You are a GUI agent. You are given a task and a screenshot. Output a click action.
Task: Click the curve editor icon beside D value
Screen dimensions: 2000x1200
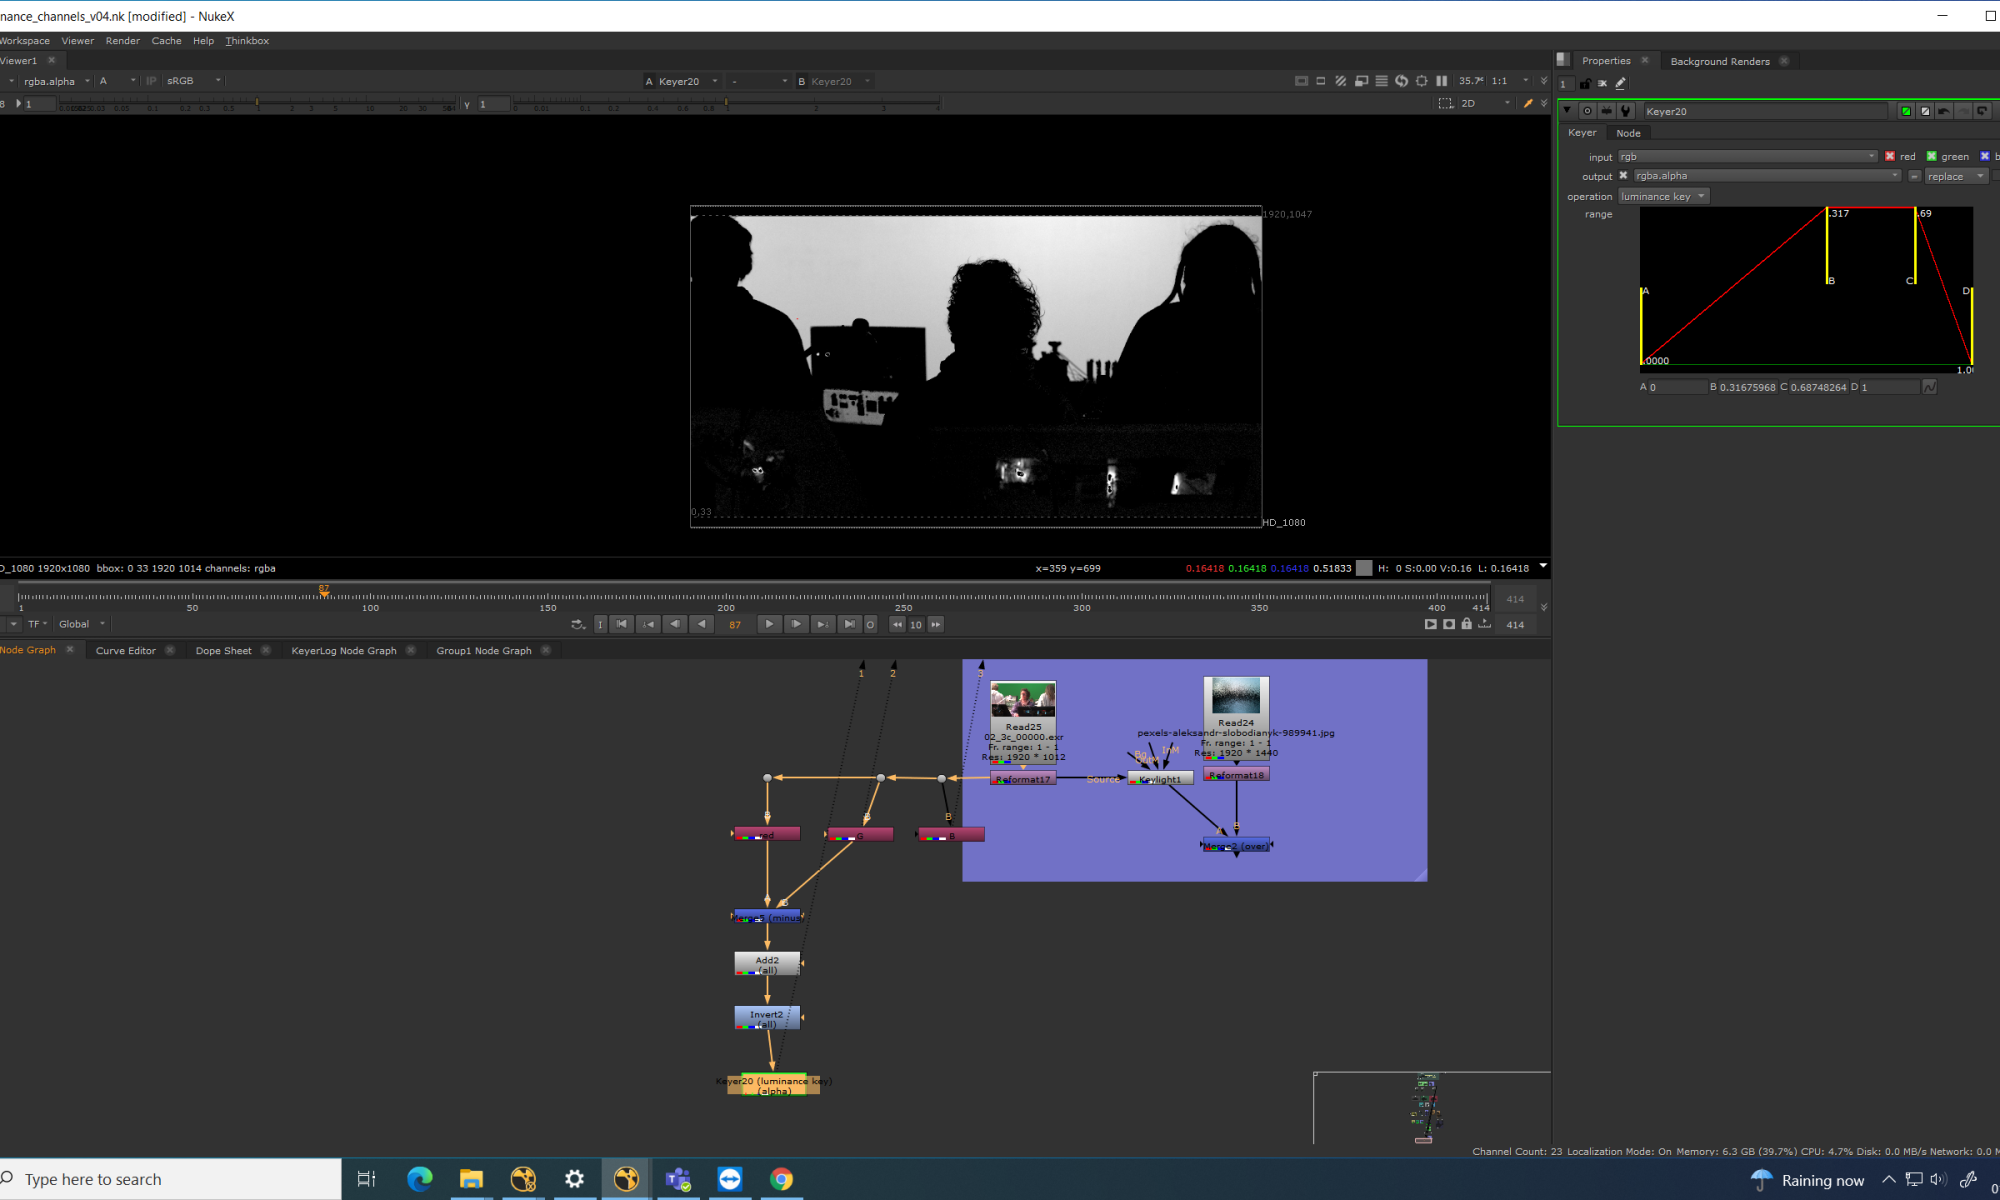1929,387
